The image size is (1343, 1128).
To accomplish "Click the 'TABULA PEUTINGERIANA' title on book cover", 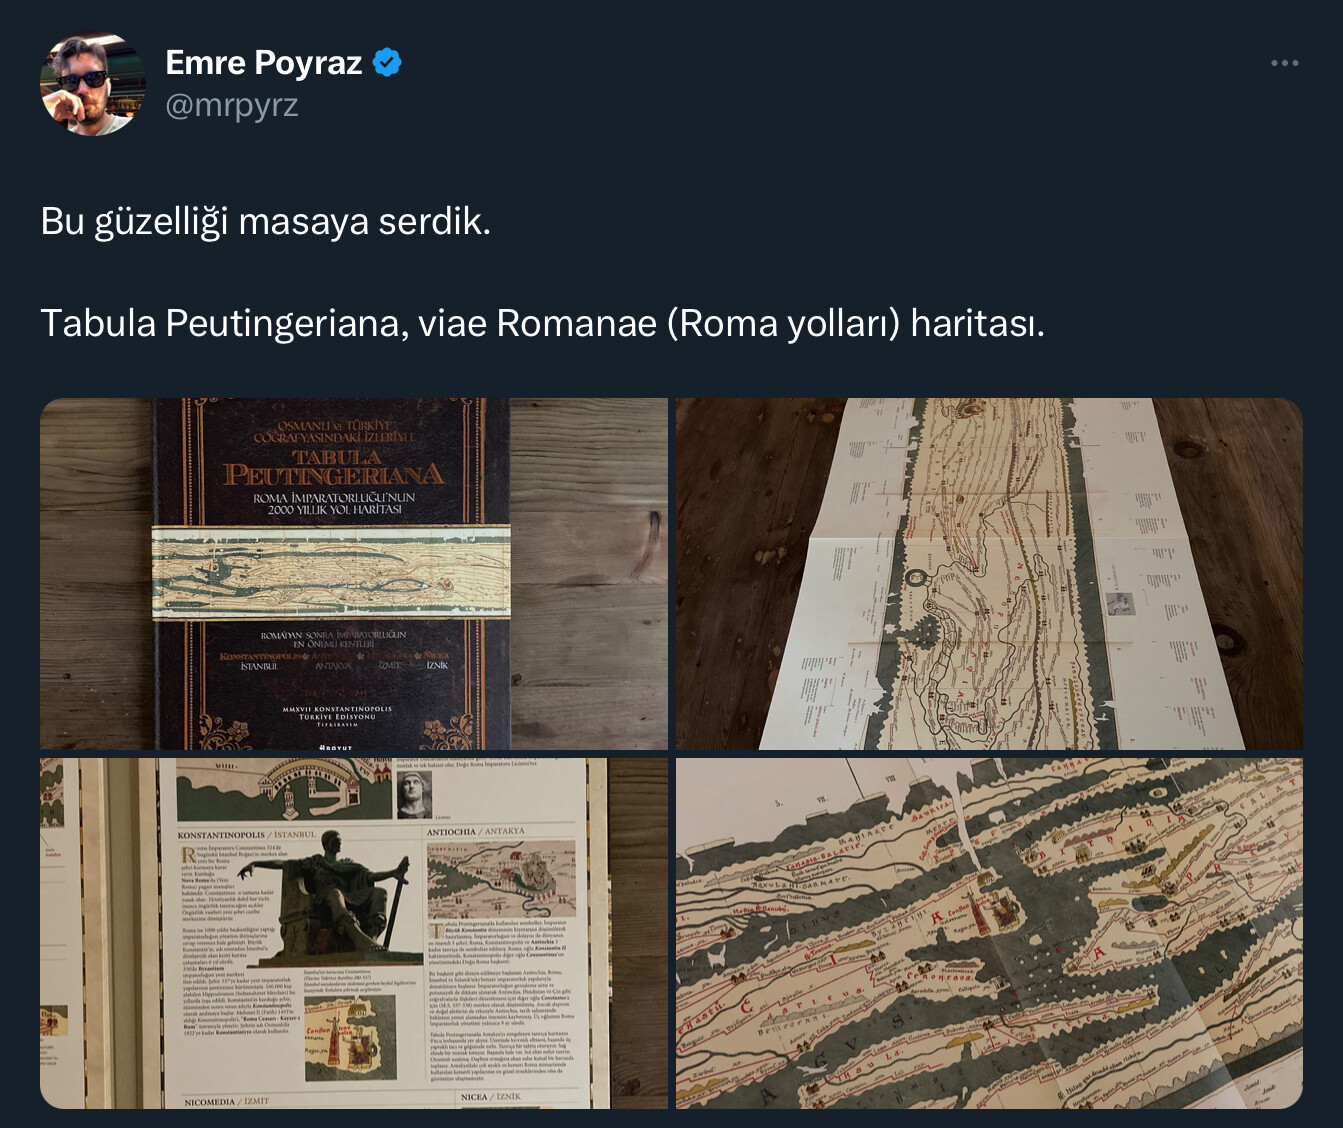I will pos(333,466).
